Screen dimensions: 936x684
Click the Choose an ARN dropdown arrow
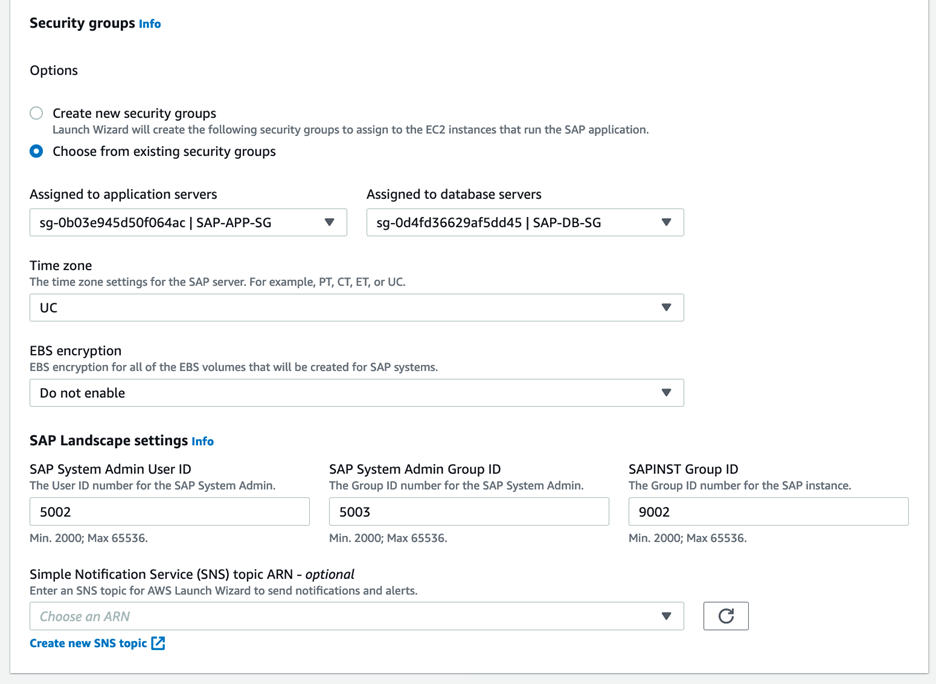point(666,616)
